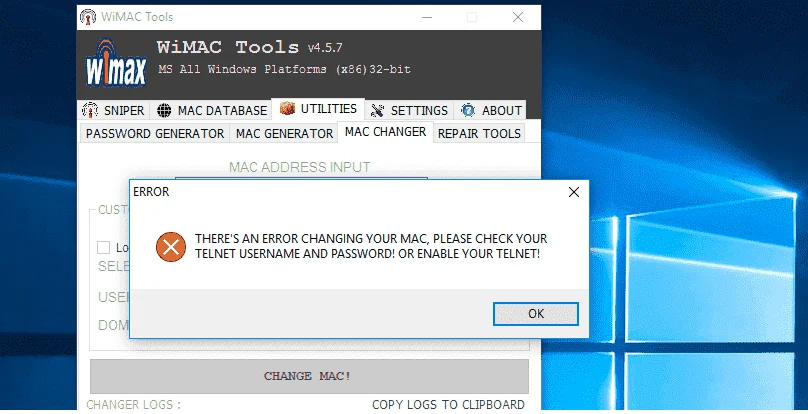Click the CHANGE MAC! button
The width and height of the screenshot is (808, 414).
pyautogui.click(x=309, y=376)
